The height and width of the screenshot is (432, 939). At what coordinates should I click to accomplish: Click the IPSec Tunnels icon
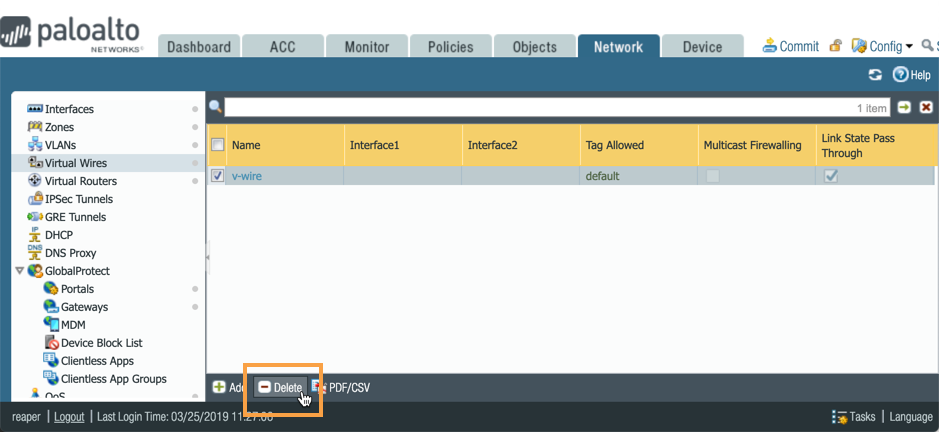(35, 198)
